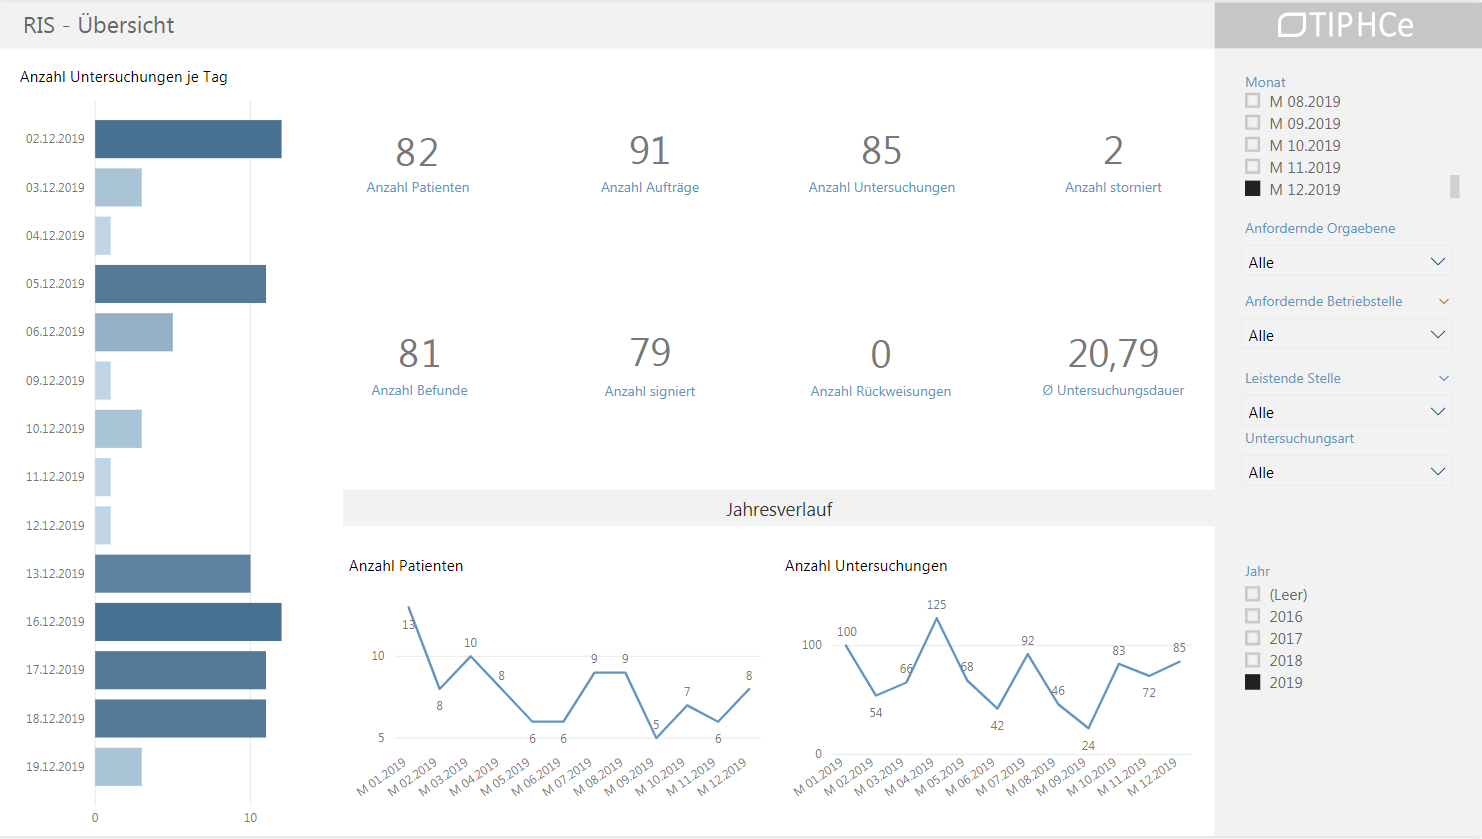1482x839 pixels.
Task: Click the Untersuchungsart filter label
Action: [1300, 438]
